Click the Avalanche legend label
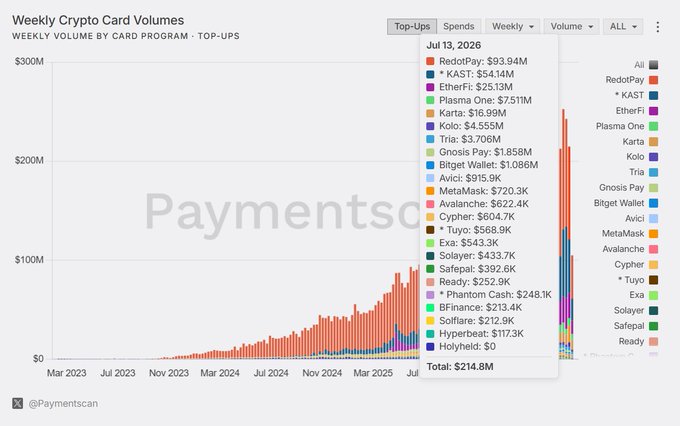 (623, 249)
